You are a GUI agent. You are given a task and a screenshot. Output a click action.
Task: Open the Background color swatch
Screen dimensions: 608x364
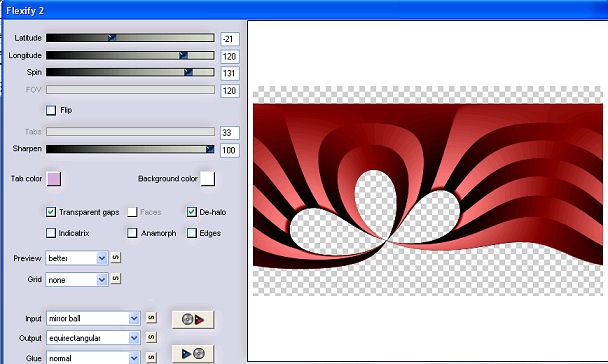pos(208,179)
